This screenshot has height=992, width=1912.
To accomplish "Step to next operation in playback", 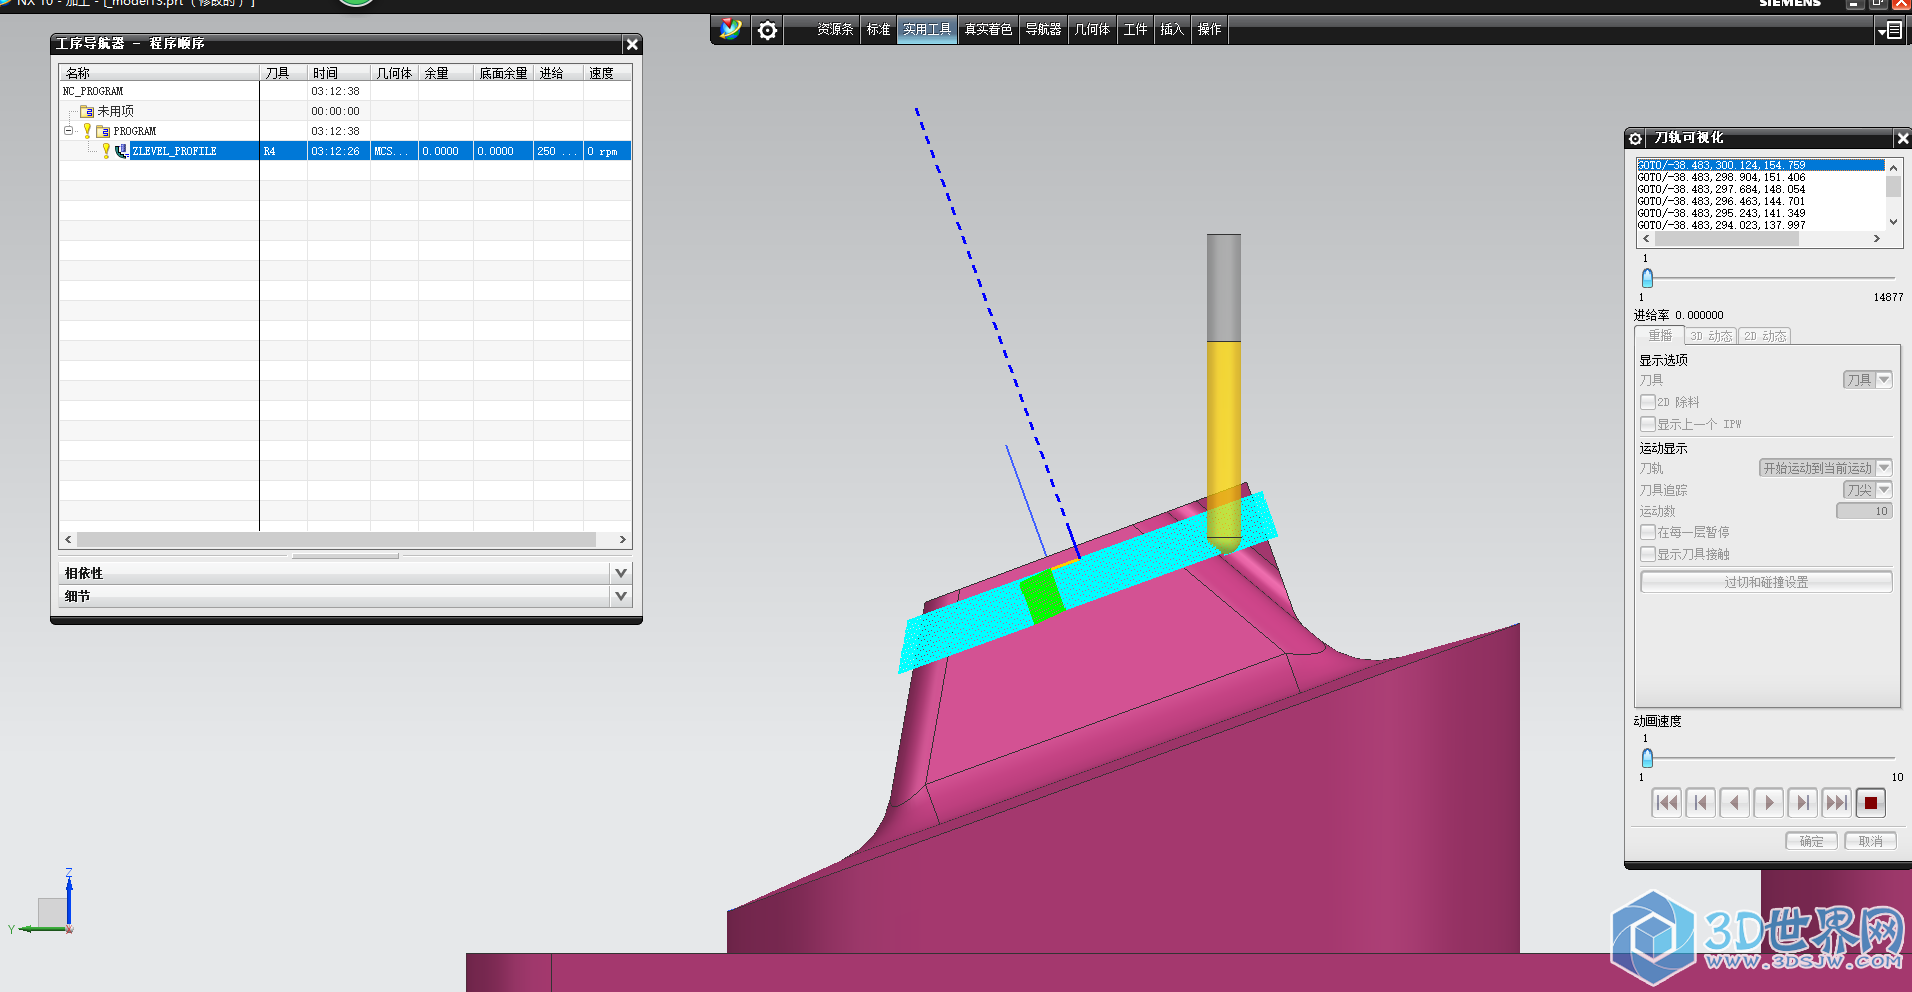I will [x=1802, y=802].
